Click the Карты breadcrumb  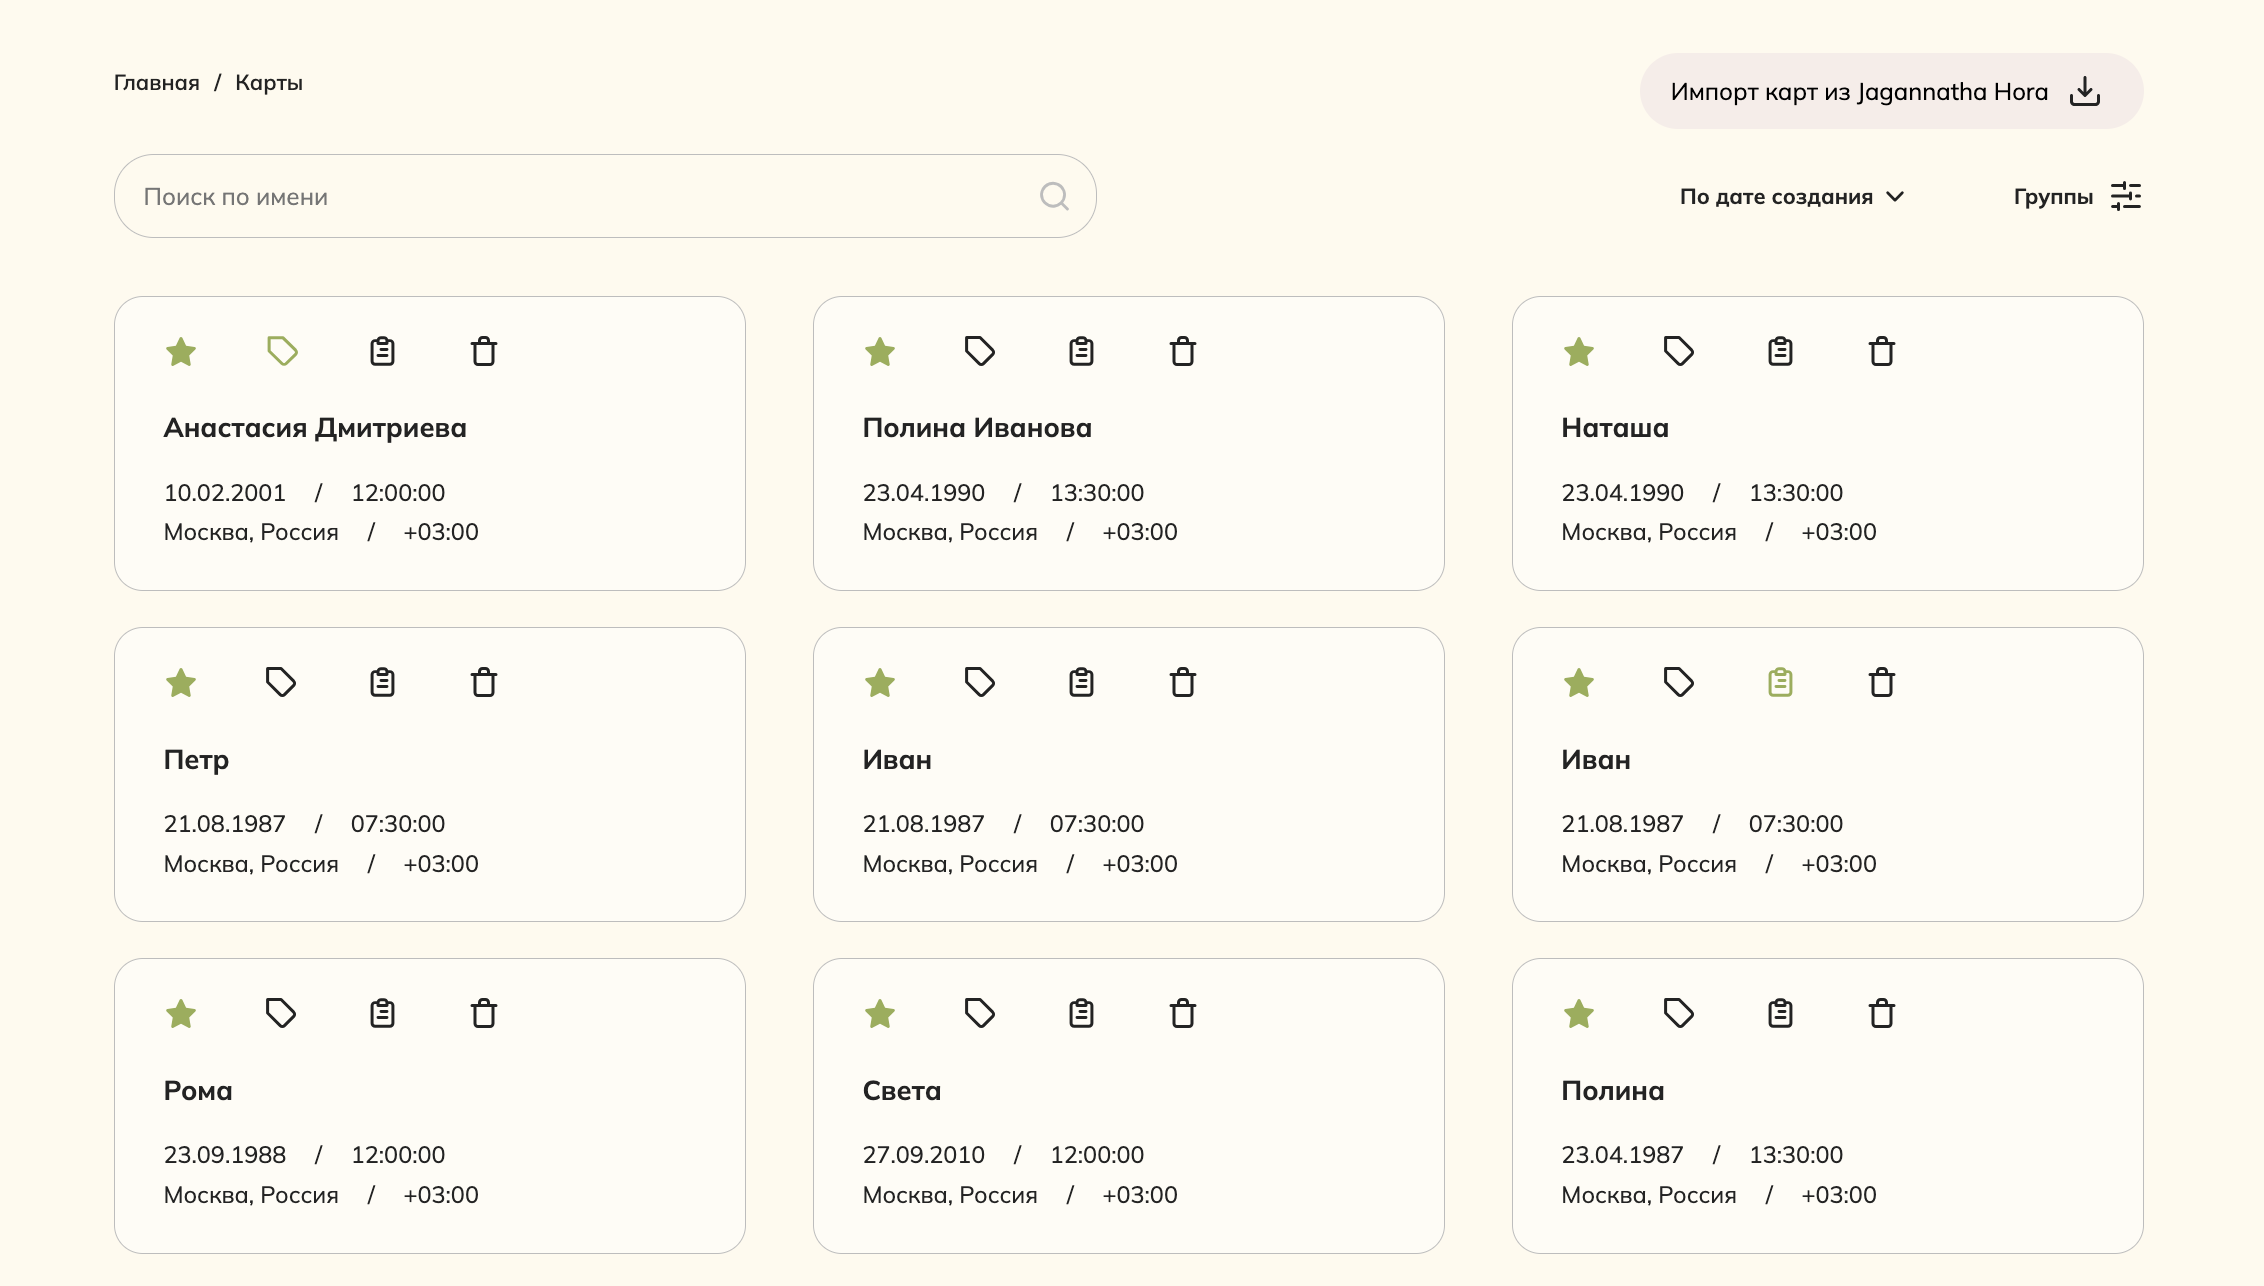pos(269,83)
